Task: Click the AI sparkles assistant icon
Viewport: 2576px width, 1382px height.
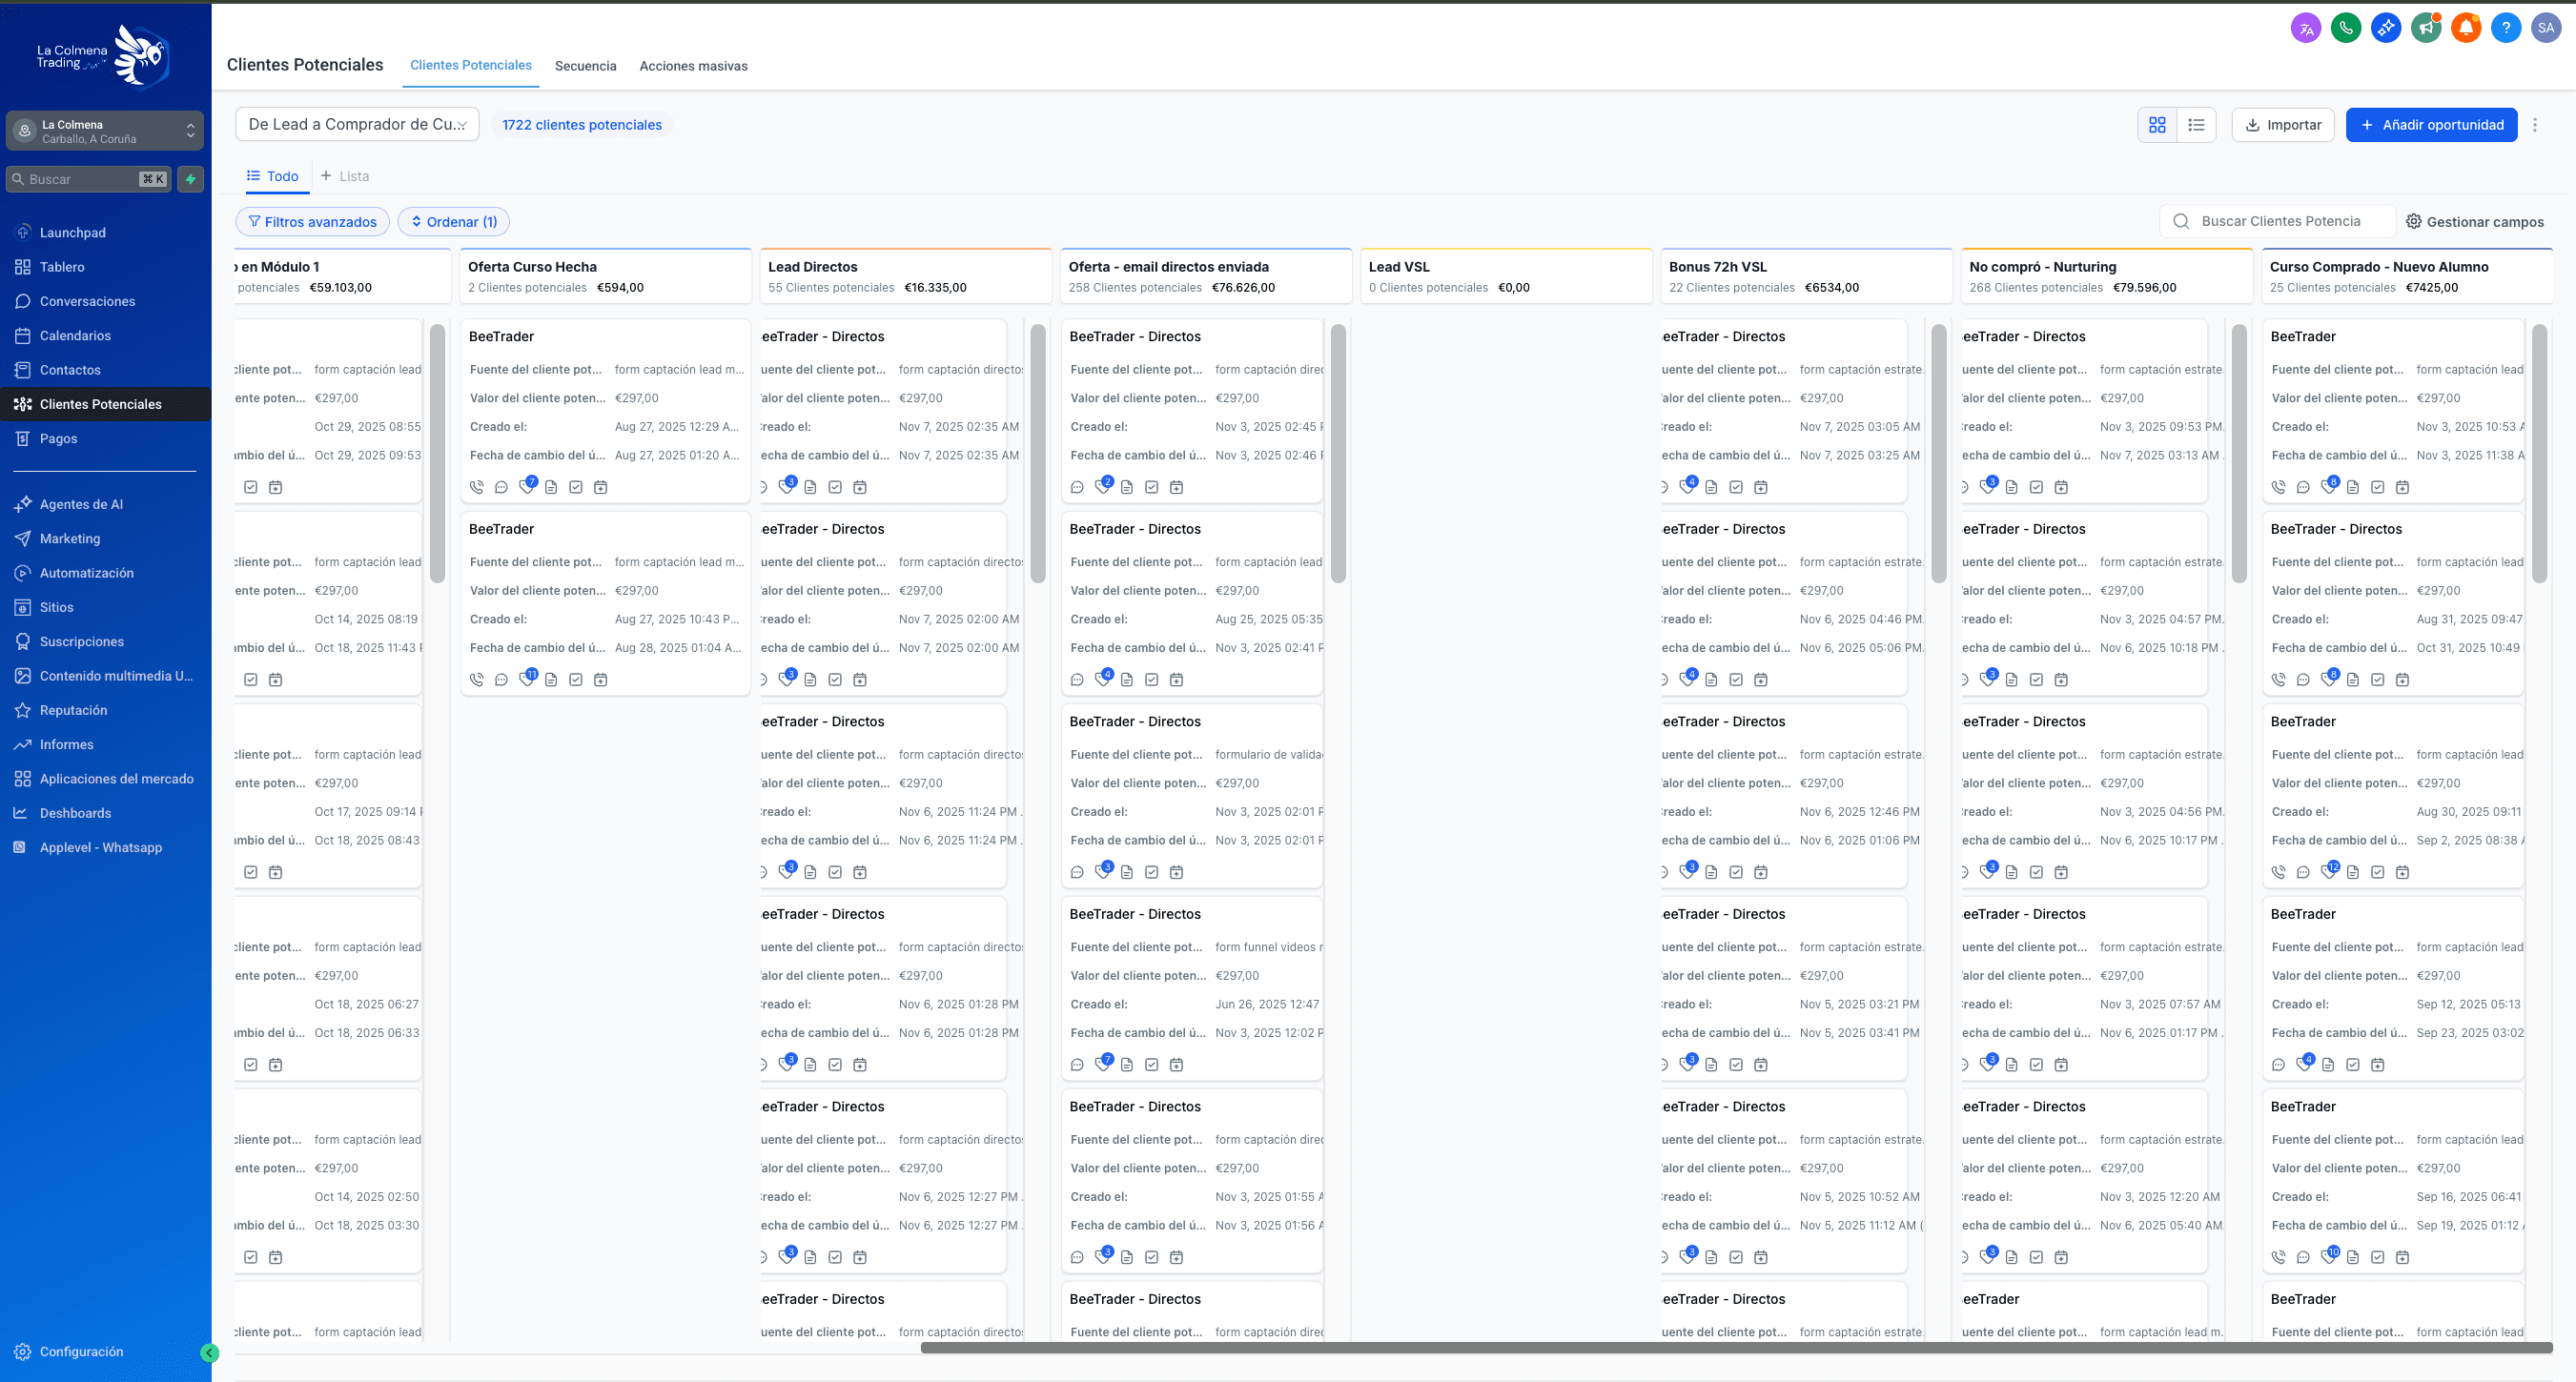Action: 2386,27
